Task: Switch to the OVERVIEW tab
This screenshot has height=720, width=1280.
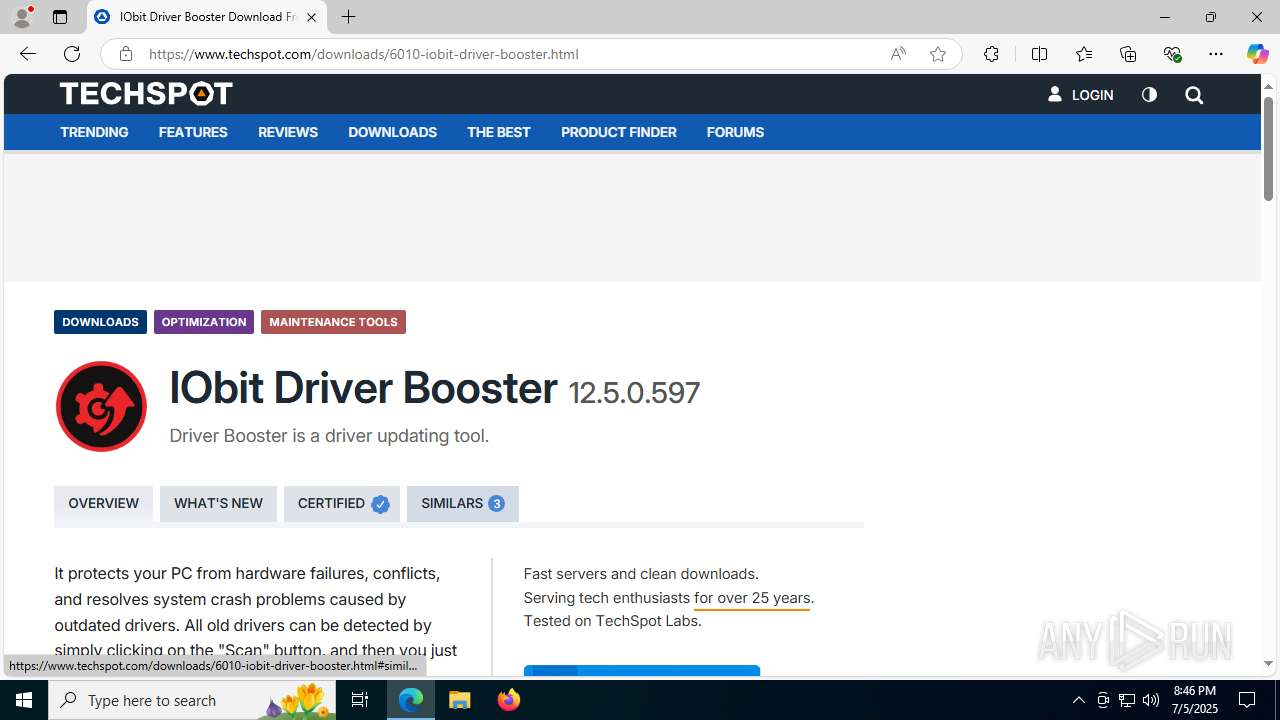Action: point(104,504)
